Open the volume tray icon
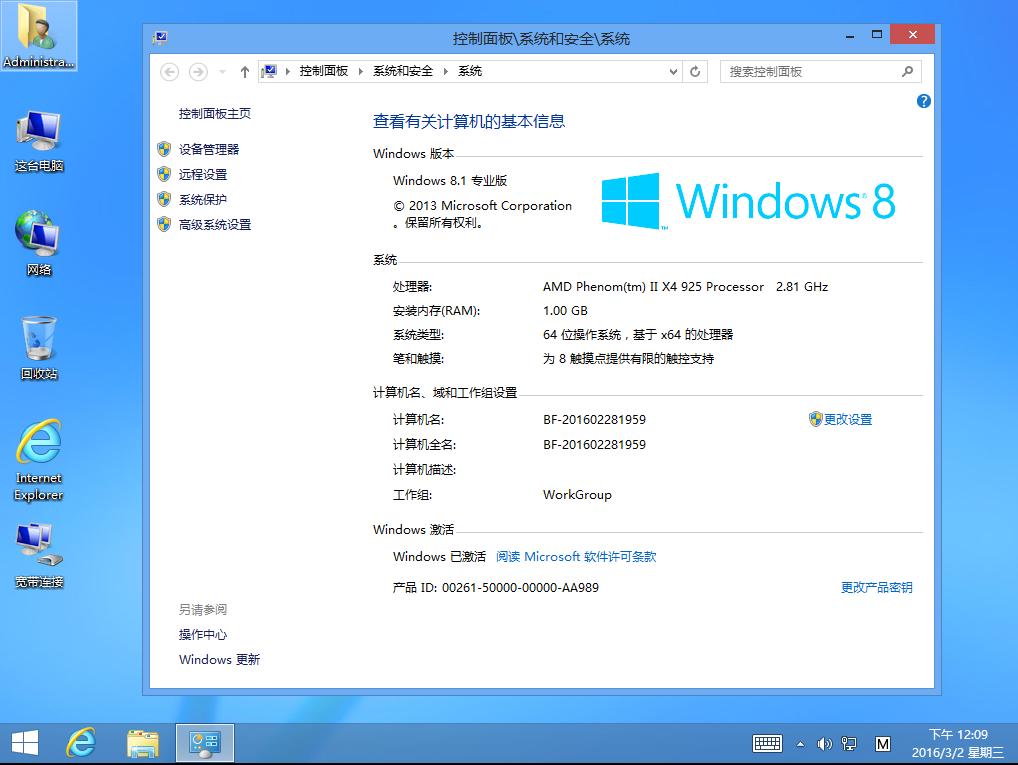Screen dimensions: 1018x765 tap(824, 744)
